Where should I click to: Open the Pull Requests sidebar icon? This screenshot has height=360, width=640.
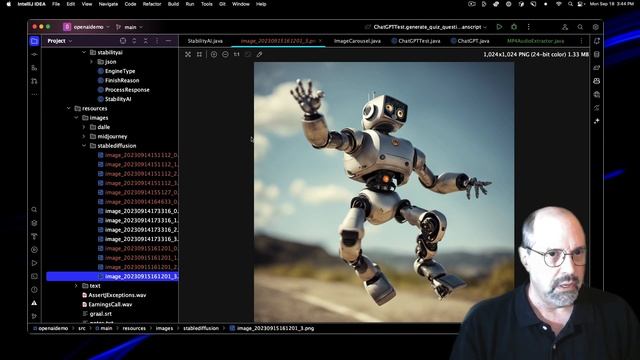click(x=34, y=81)
